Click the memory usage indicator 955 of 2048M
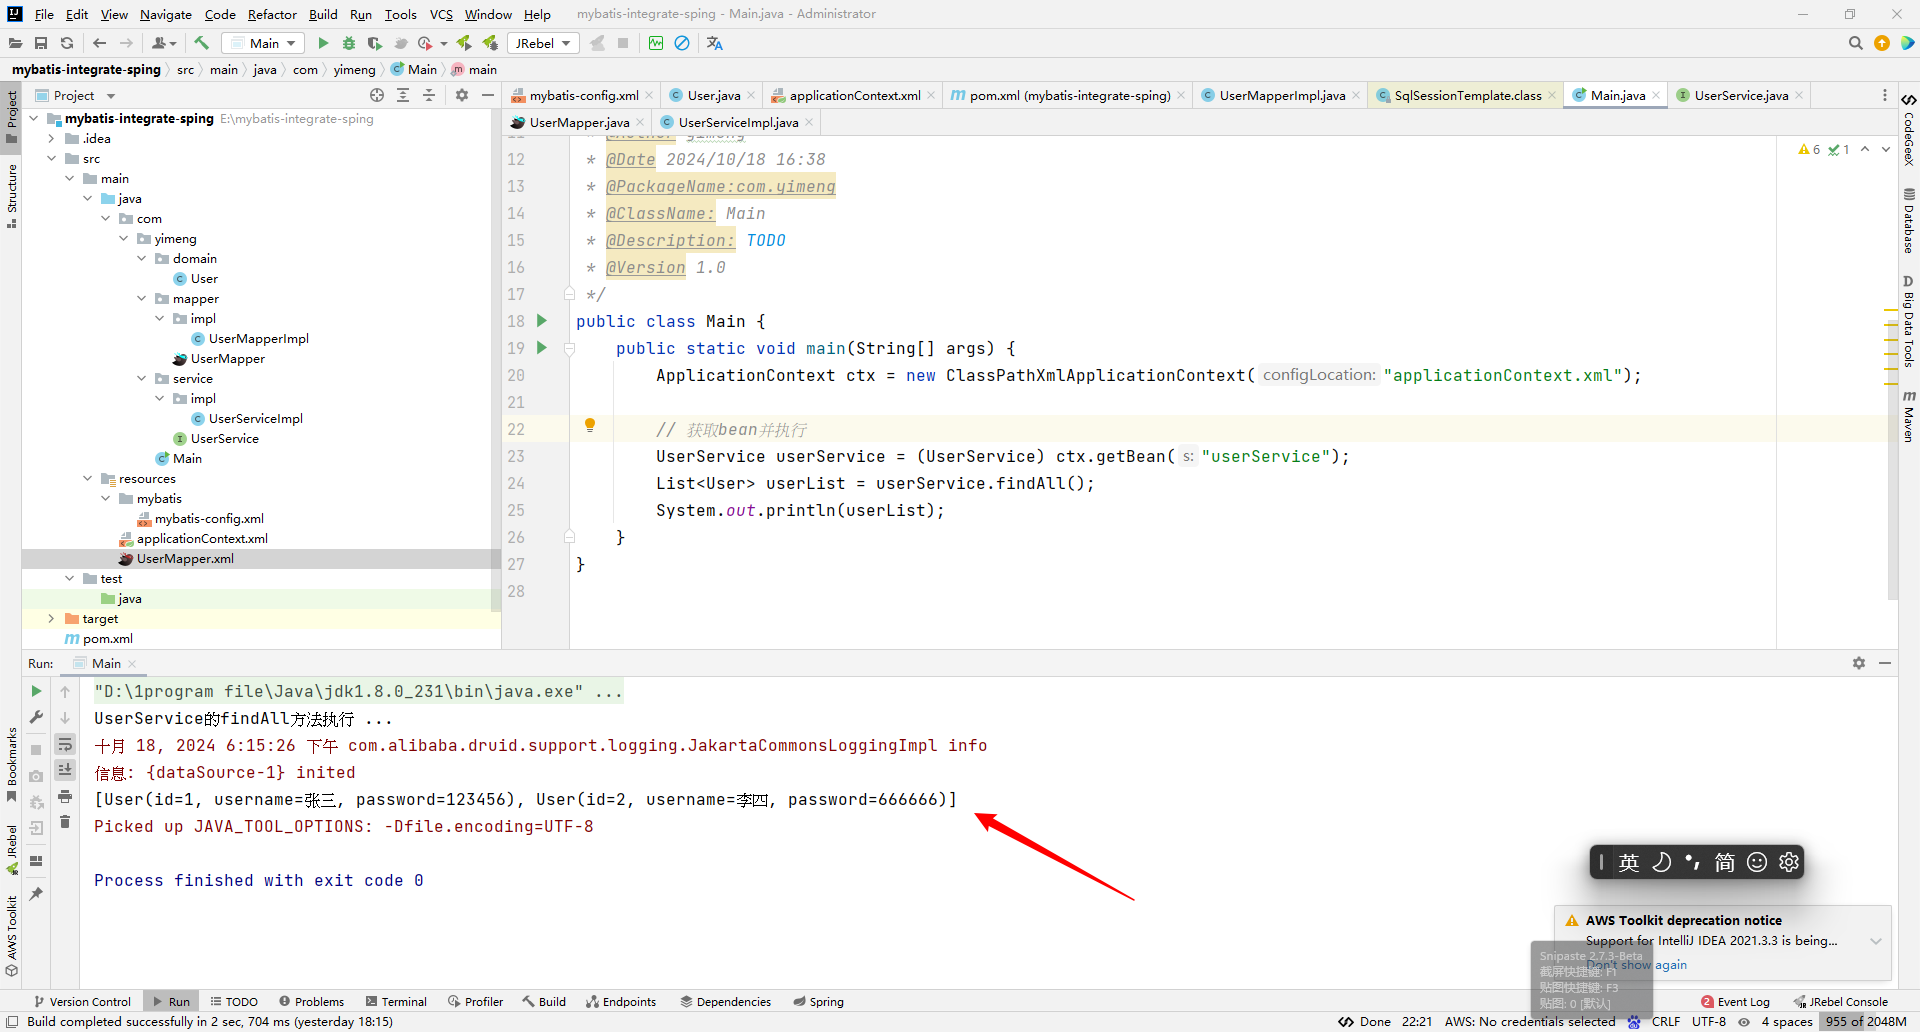The height and width of the screenshot is (1032, 1920). [x=1866, y=1021]
